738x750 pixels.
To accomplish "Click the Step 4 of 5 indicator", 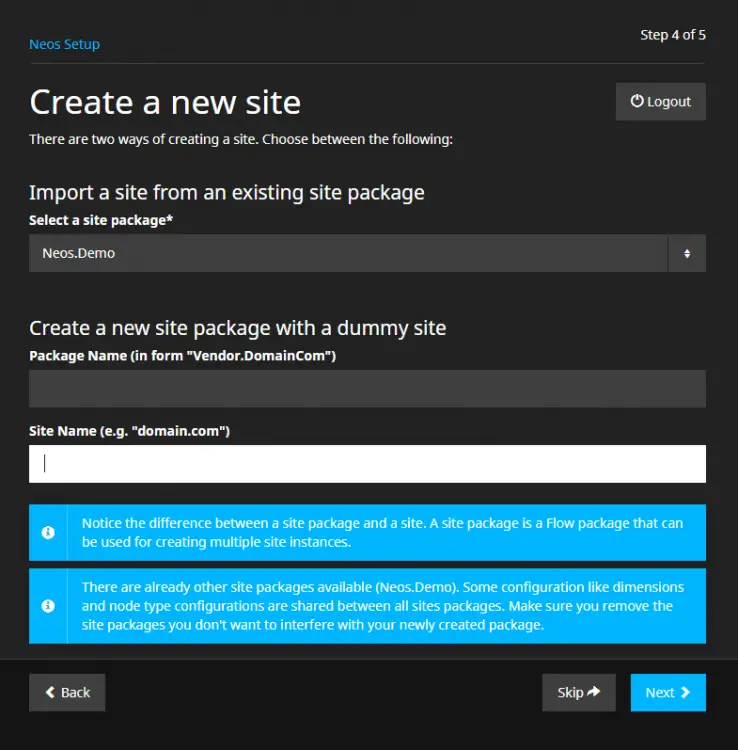I will 672,35.
